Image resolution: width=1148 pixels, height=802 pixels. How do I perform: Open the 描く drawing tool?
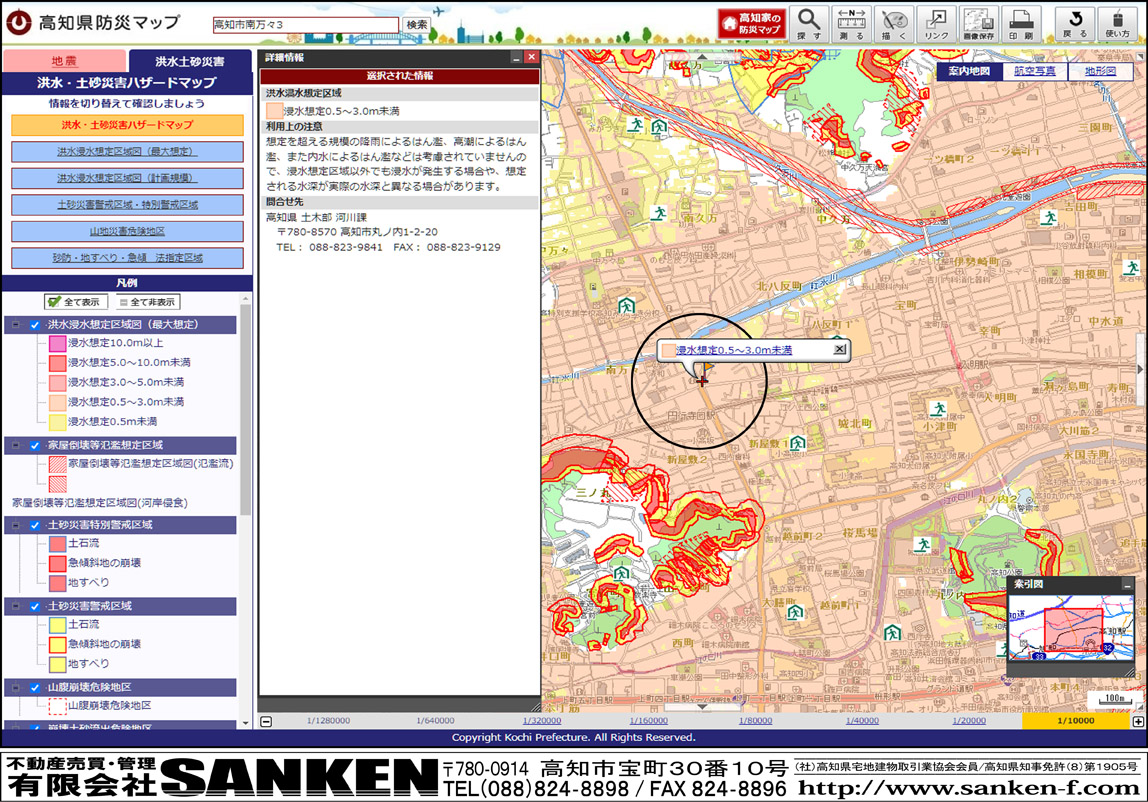tap(893, 23)
